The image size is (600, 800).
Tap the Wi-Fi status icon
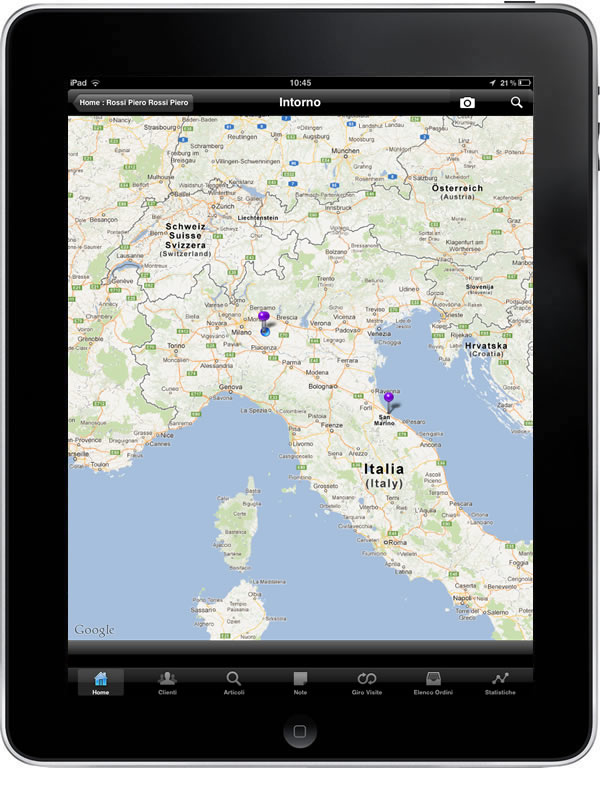click(95, 83)
